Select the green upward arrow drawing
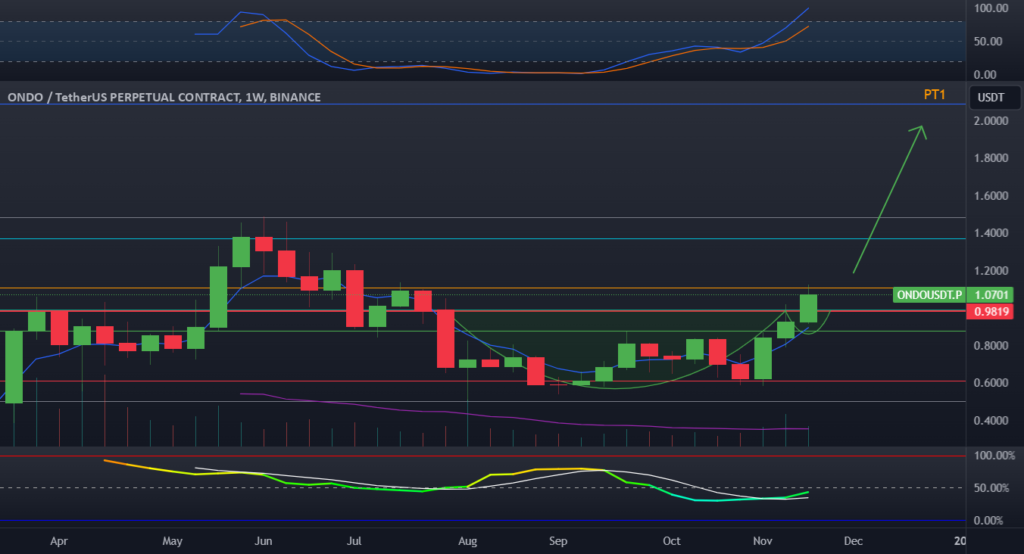The height and width of the screenshot is (554, 1024). (x=888, y=198)
